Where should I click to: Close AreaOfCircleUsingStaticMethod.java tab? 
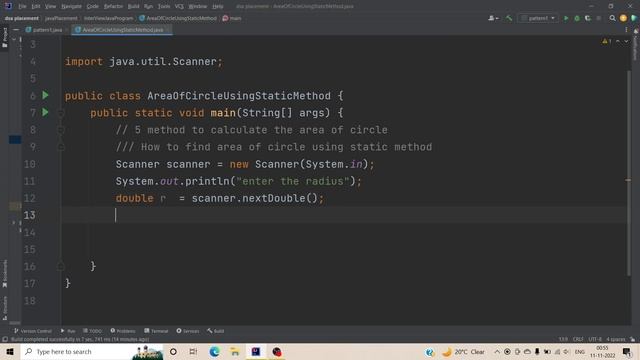pos(168,30)
